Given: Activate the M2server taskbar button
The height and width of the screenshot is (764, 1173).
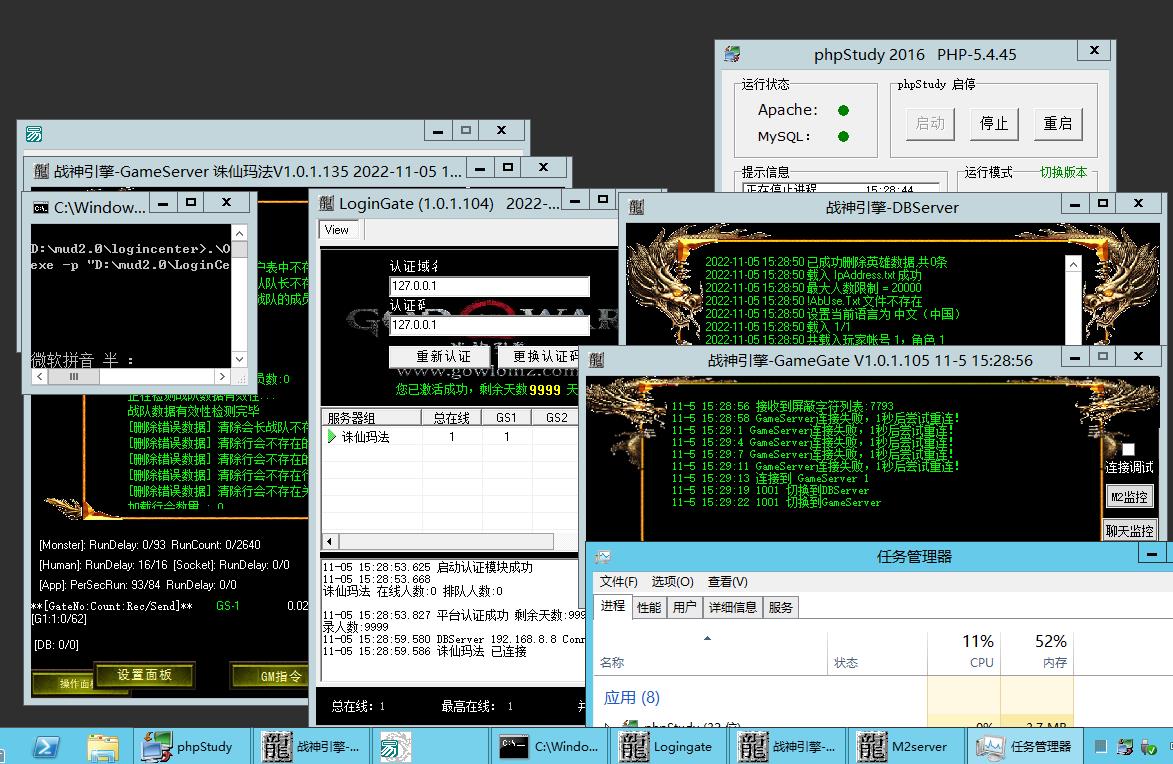Looking at the screenshot, I should (x=904, y=746).
